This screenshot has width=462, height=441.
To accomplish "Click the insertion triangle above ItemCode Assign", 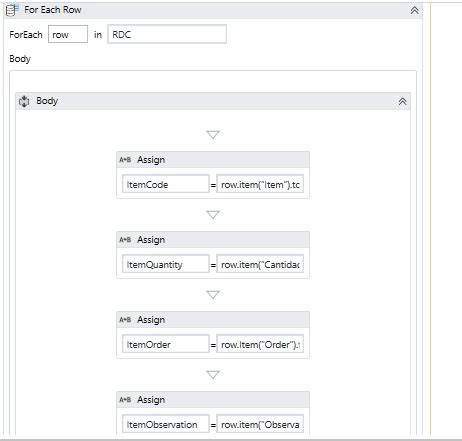I will coord(213,135).
